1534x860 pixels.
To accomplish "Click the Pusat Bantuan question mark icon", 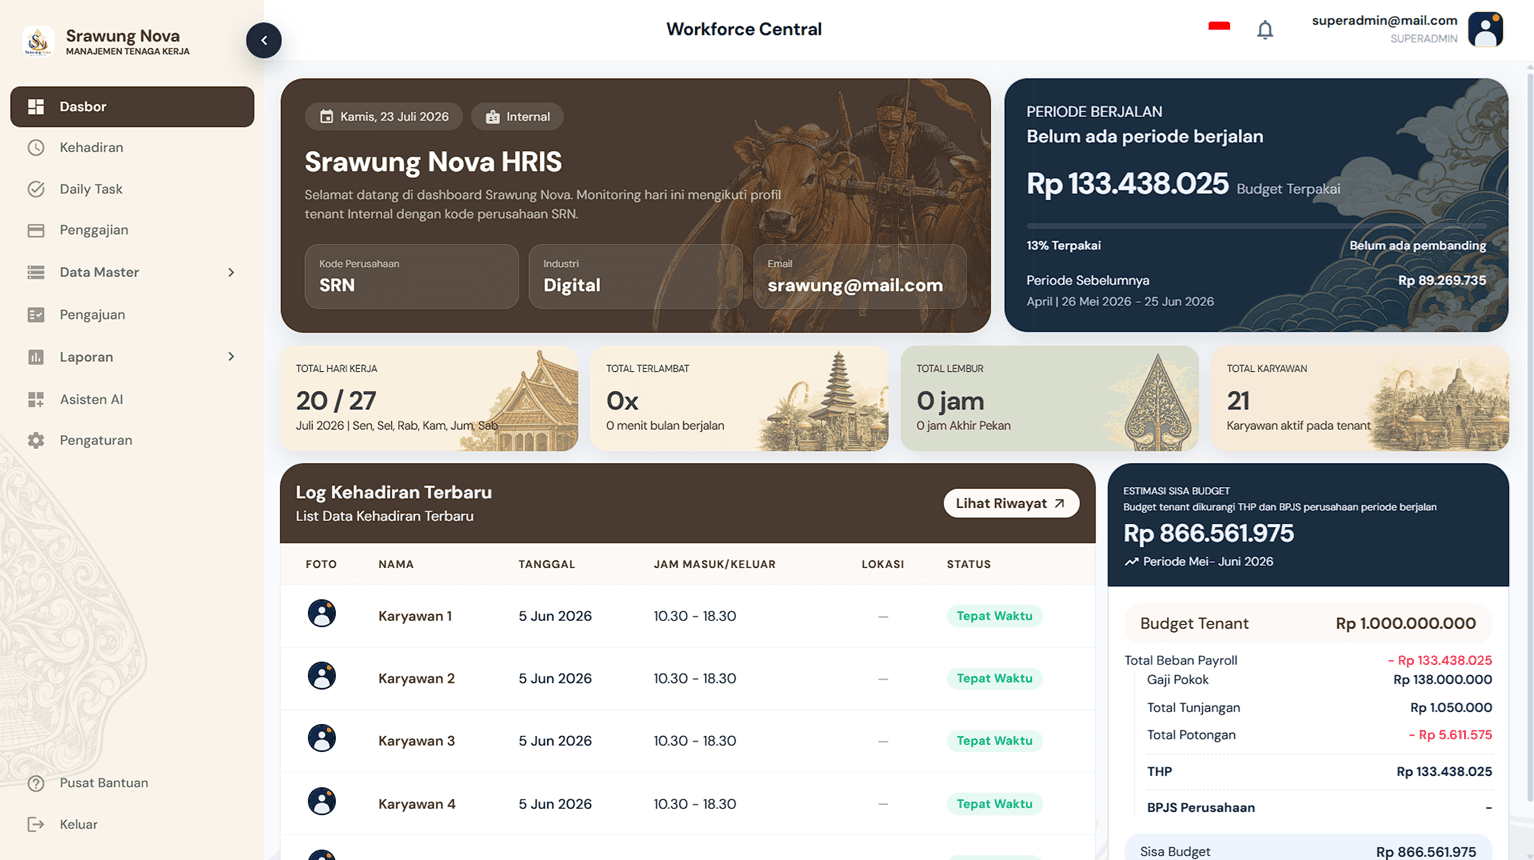I will (36, 783).
